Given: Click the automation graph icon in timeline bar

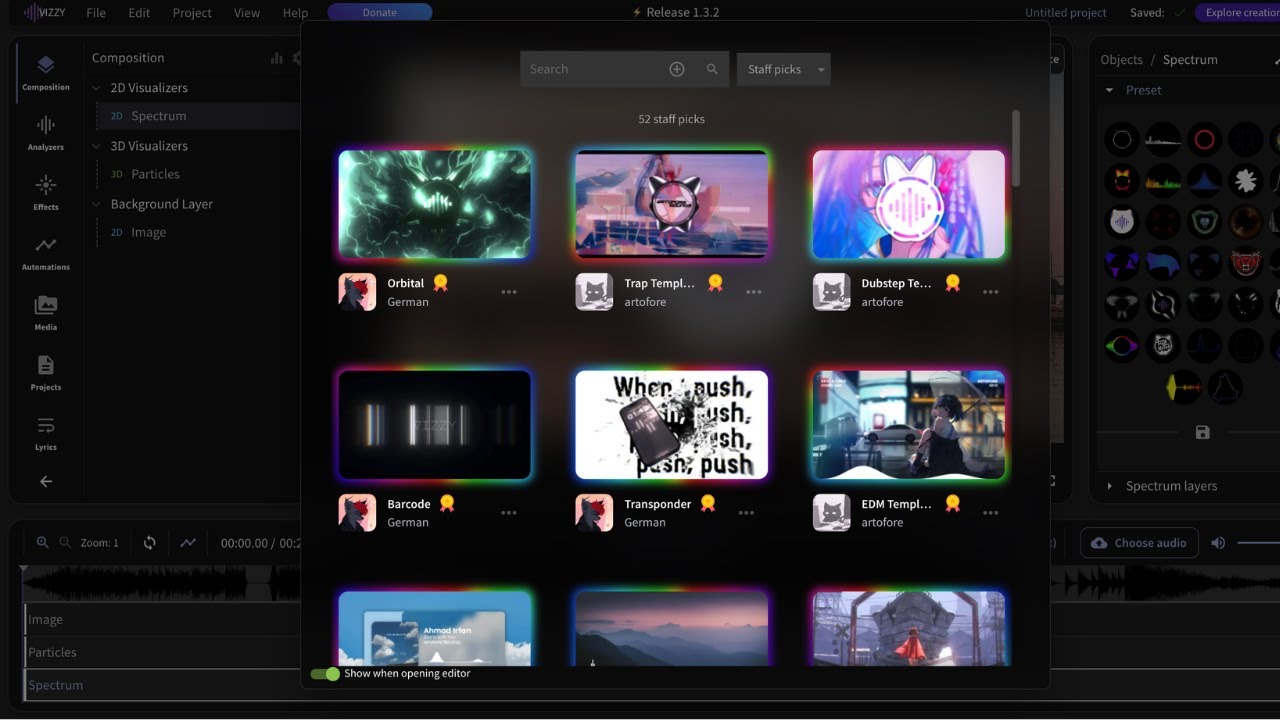Looking at the screenshot, I should [188, 542].
